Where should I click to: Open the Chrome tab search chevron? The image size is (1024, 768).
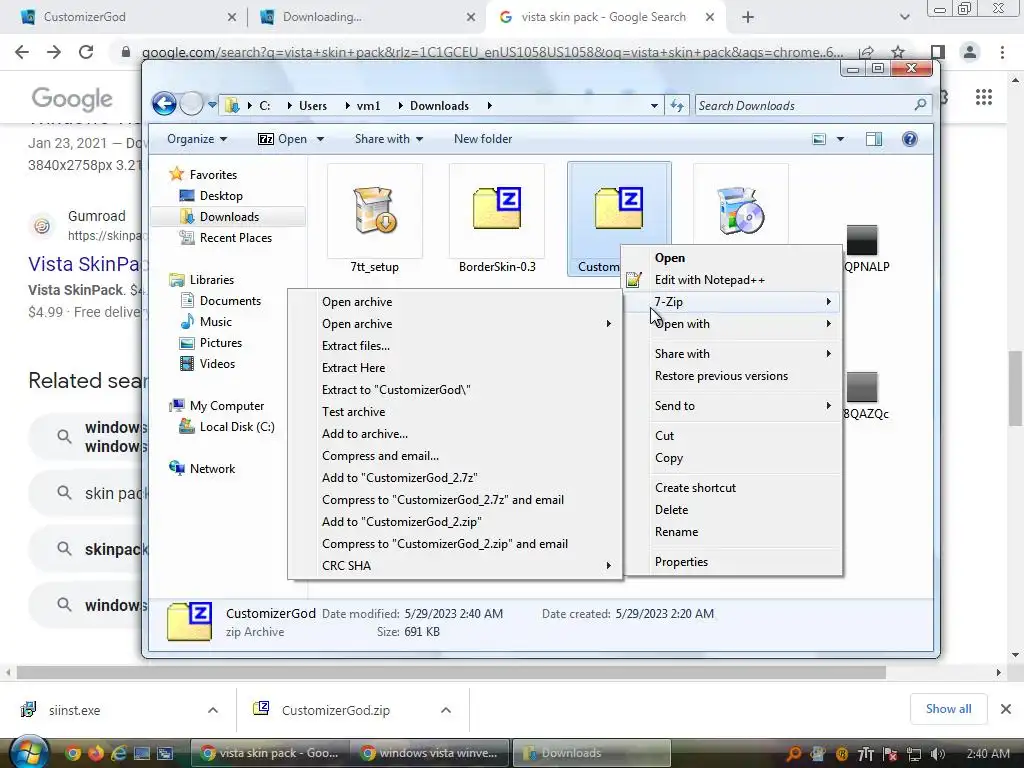[904, 17]
